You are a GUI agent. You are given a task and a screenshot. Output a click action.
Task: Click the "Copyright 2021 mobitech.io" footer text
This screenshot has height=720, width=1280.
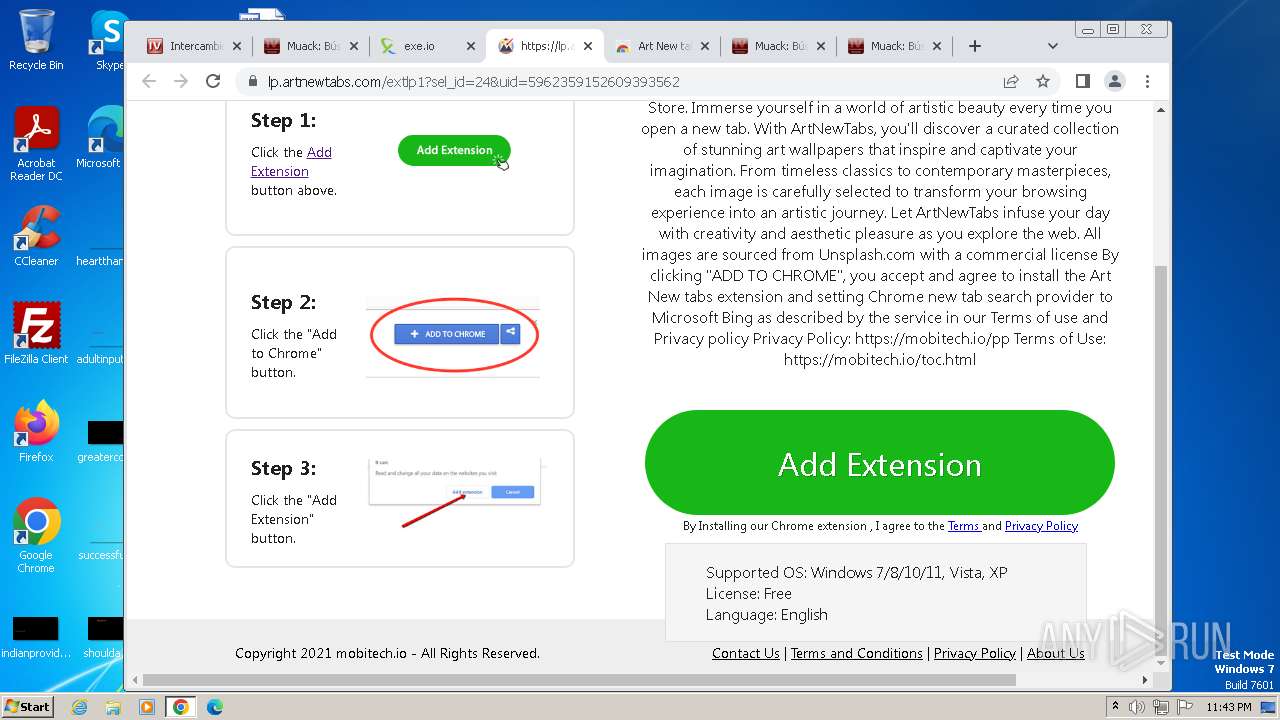coord(321,653)
